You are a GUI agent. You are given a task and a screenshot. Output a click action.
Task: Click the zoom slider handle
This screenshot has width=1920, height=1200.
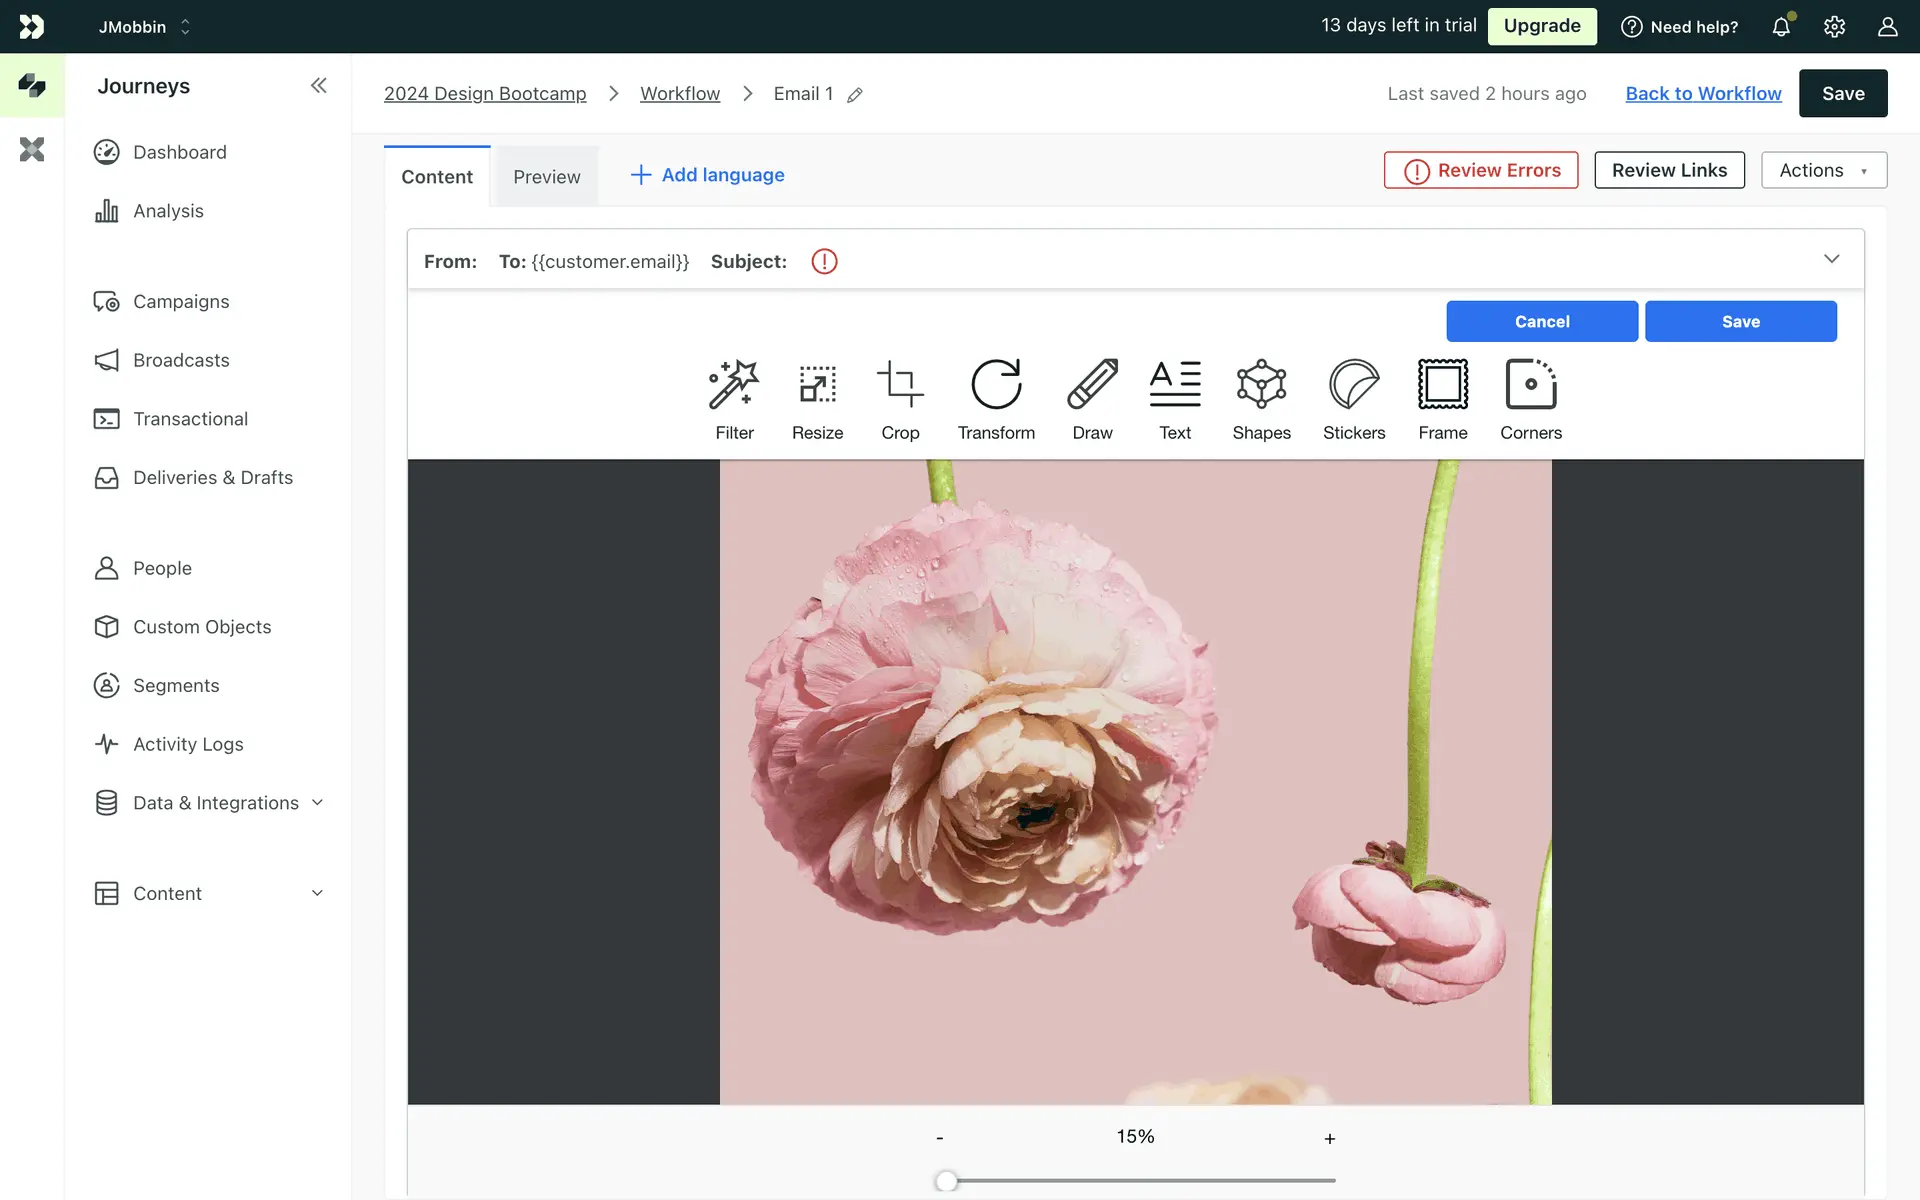[x=946, y=1181]
